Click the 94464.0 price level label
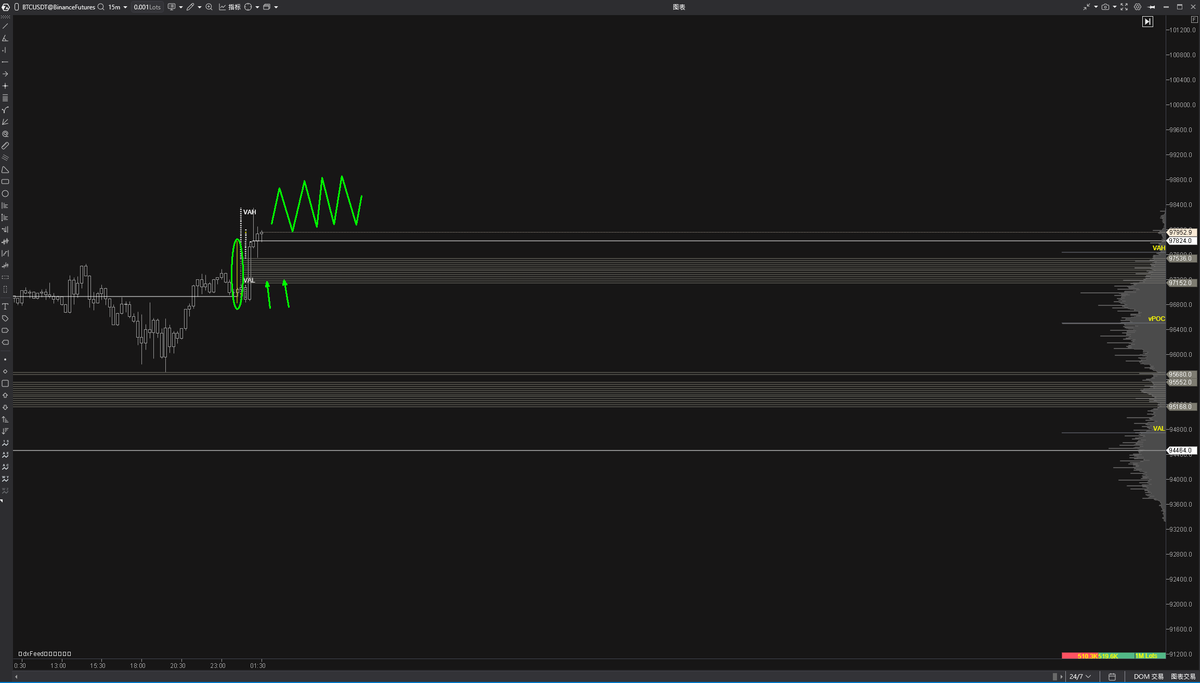 (1181, 450)
